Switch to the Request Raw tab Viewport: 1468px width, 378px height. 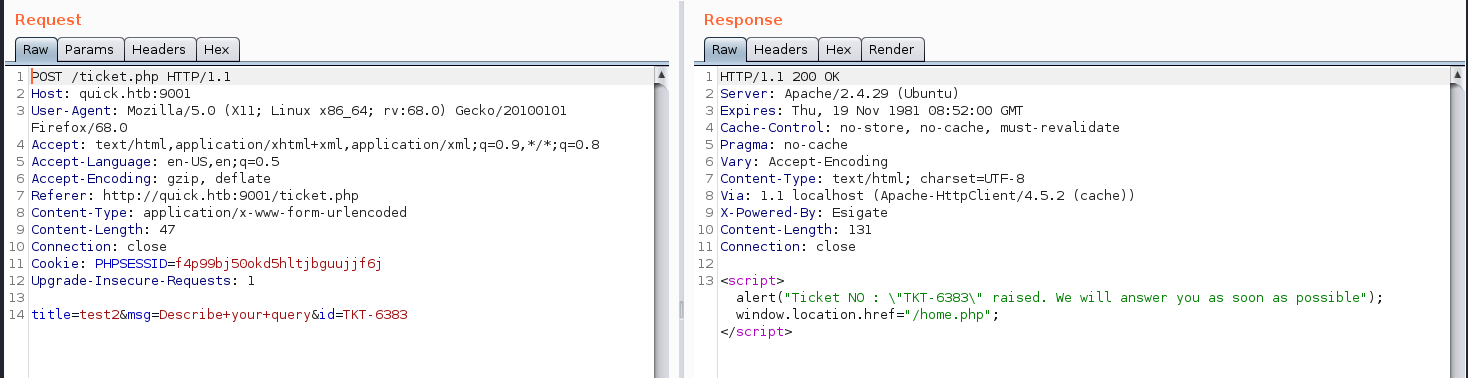coord(36,49)
